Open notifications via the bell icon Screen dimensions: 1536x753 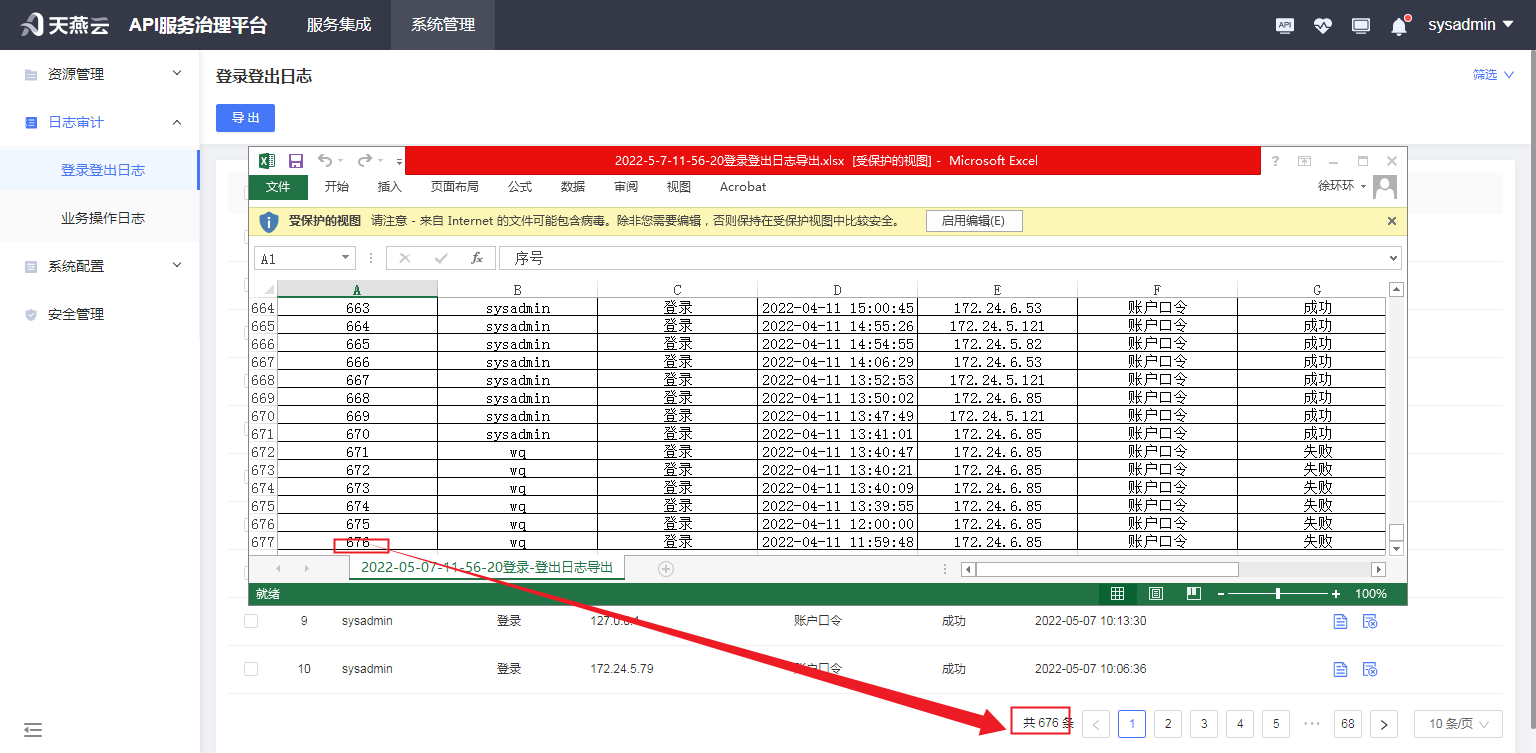pyautogui.click(x=1398, y=24)
